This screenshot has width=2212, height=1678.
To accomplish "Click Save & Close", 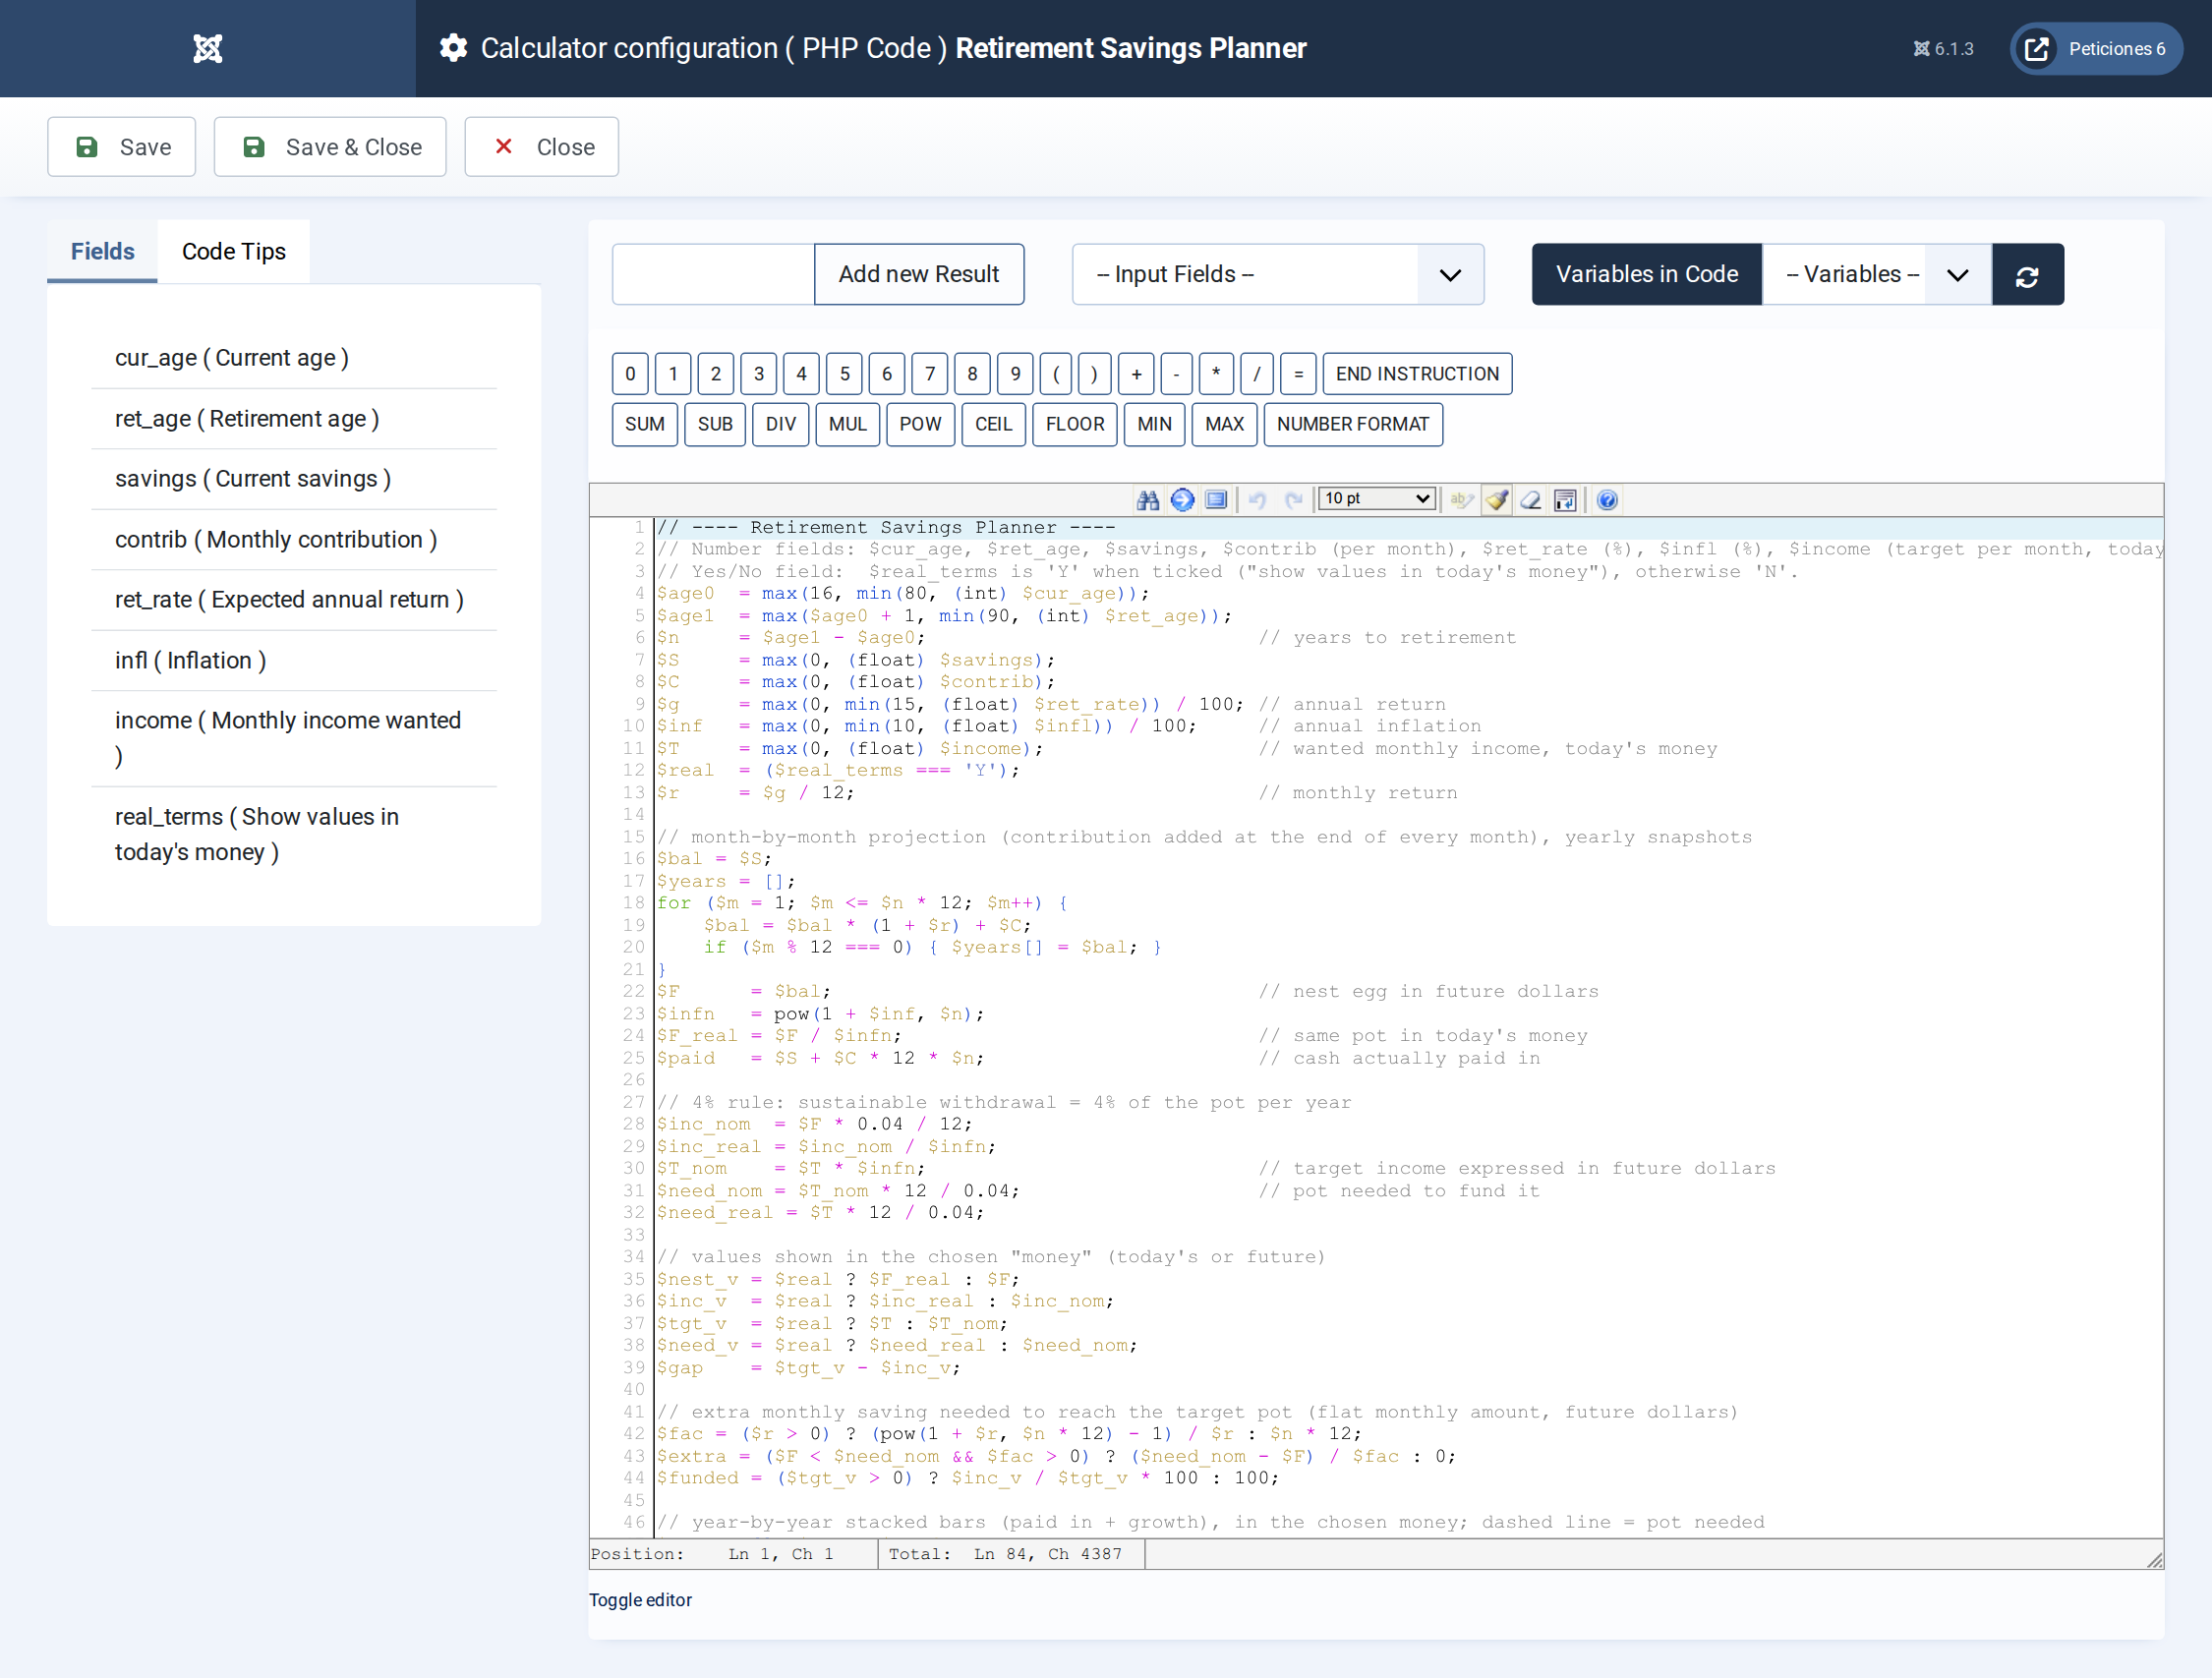I will [x=330, y=147].
